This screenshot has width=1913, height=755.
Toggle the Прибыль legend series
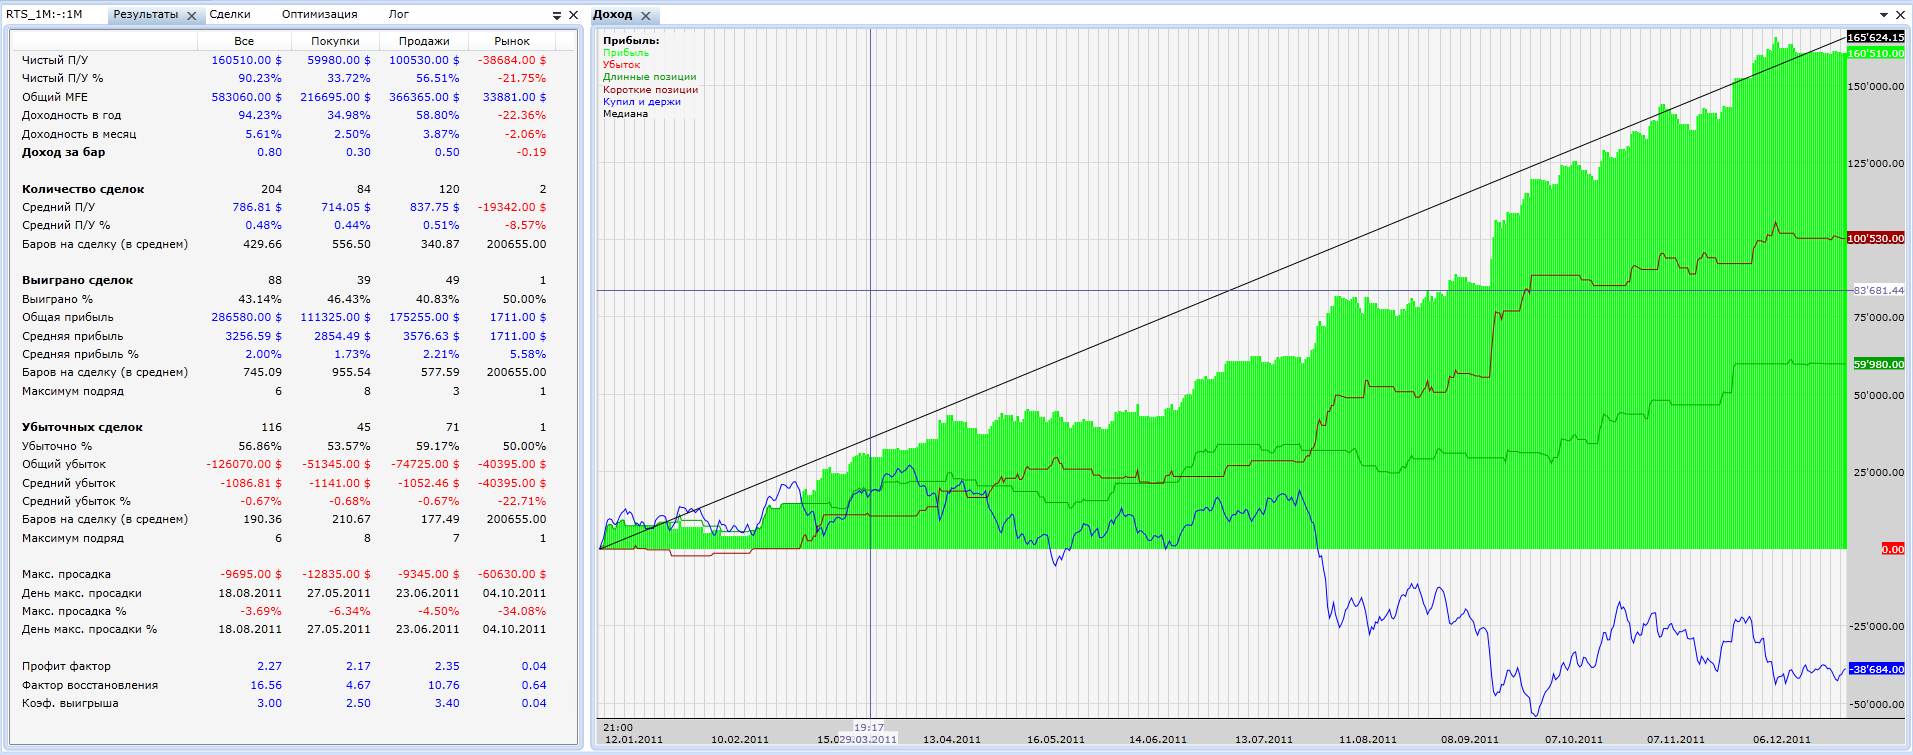tap(626, 52)
